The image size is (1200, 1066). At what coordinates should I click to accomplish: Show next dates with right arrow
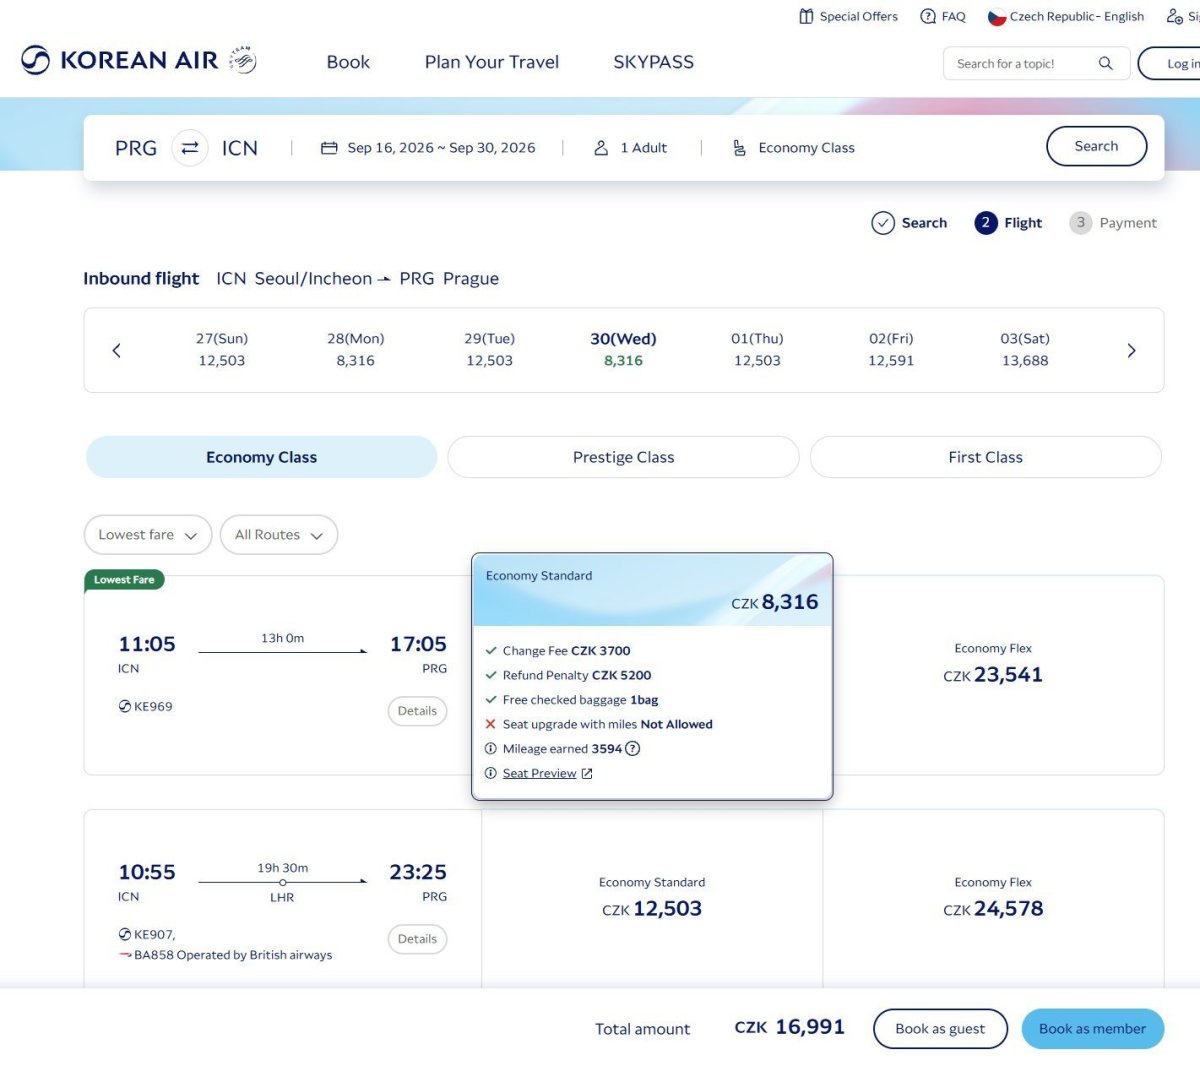[1131, 350]
